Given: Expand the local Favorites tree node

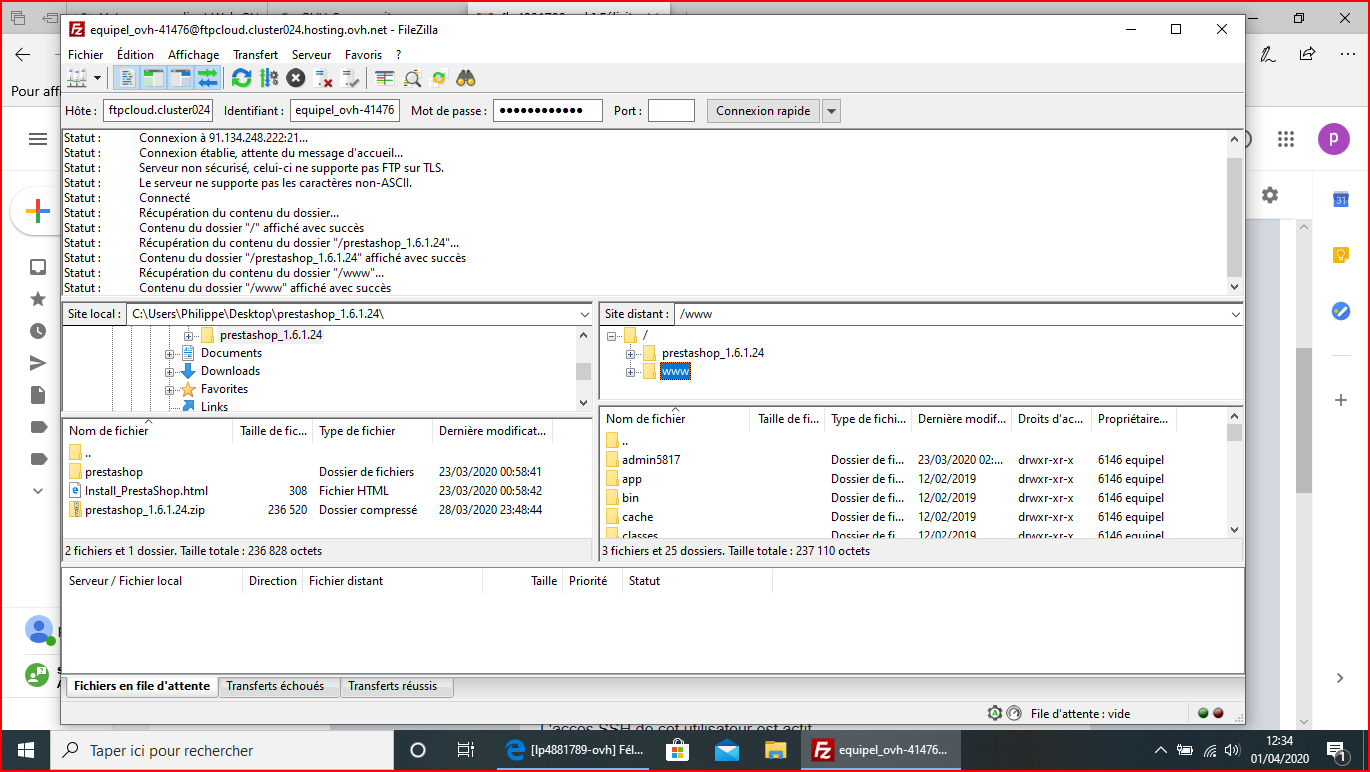Looking at the screenshot, I should [170, 389].
